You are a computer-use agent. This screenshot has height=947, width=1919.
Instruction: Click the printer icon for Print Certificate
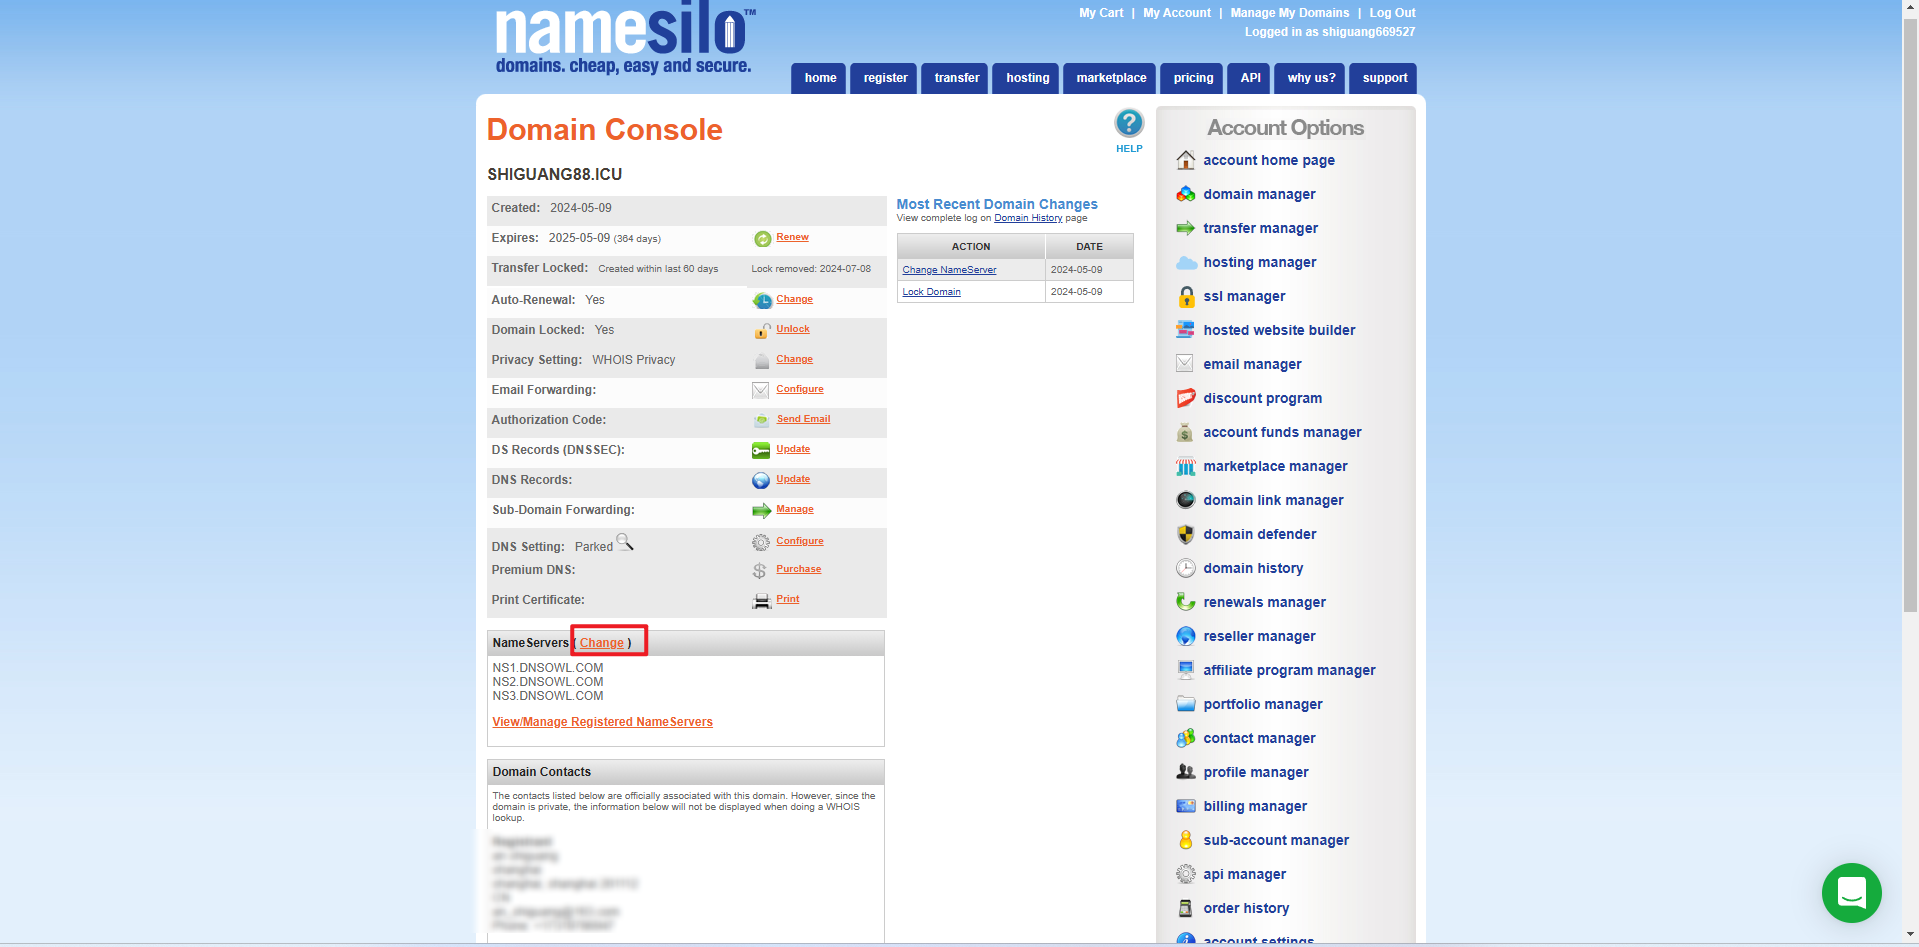click(760, 599)
